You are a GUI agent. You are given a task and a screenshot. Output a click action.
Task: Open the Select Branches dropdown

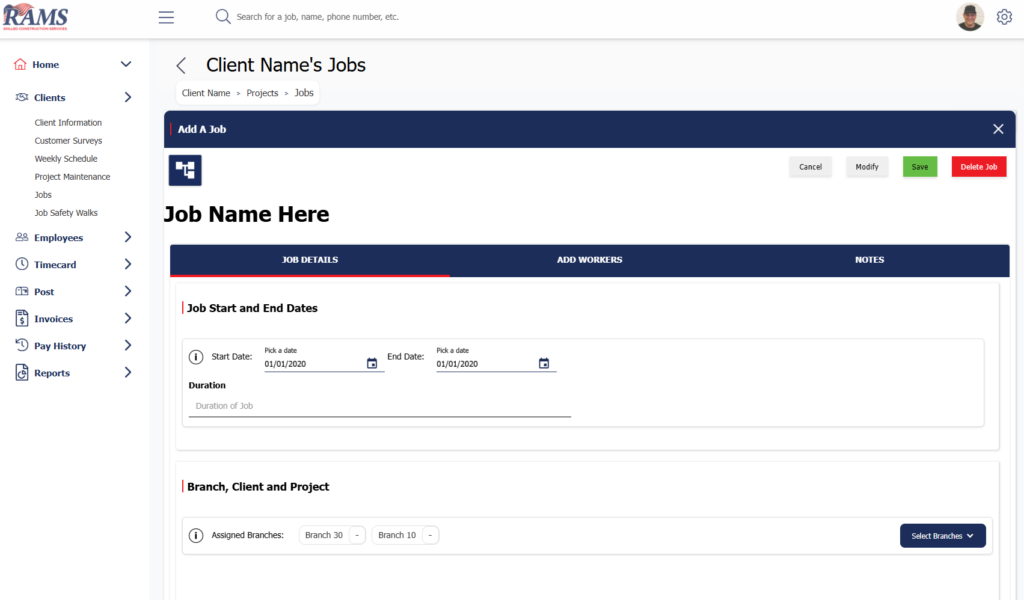coord(942,536)
